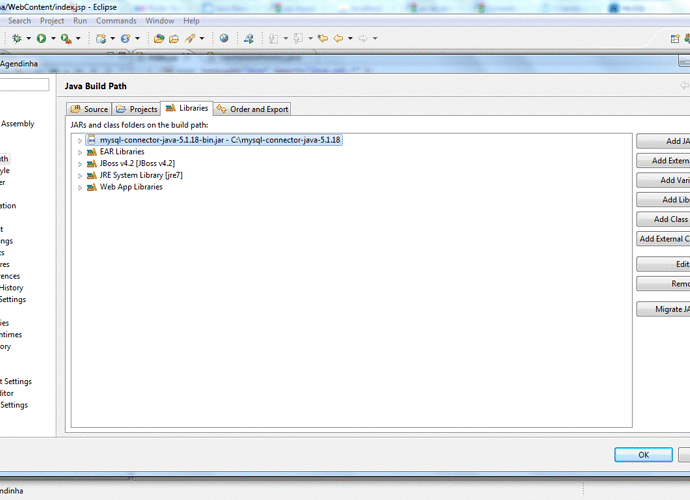Click the Last Edit Location icon
Image resolution: width=690 pixels, height=500 pixels.
[323, 38]
